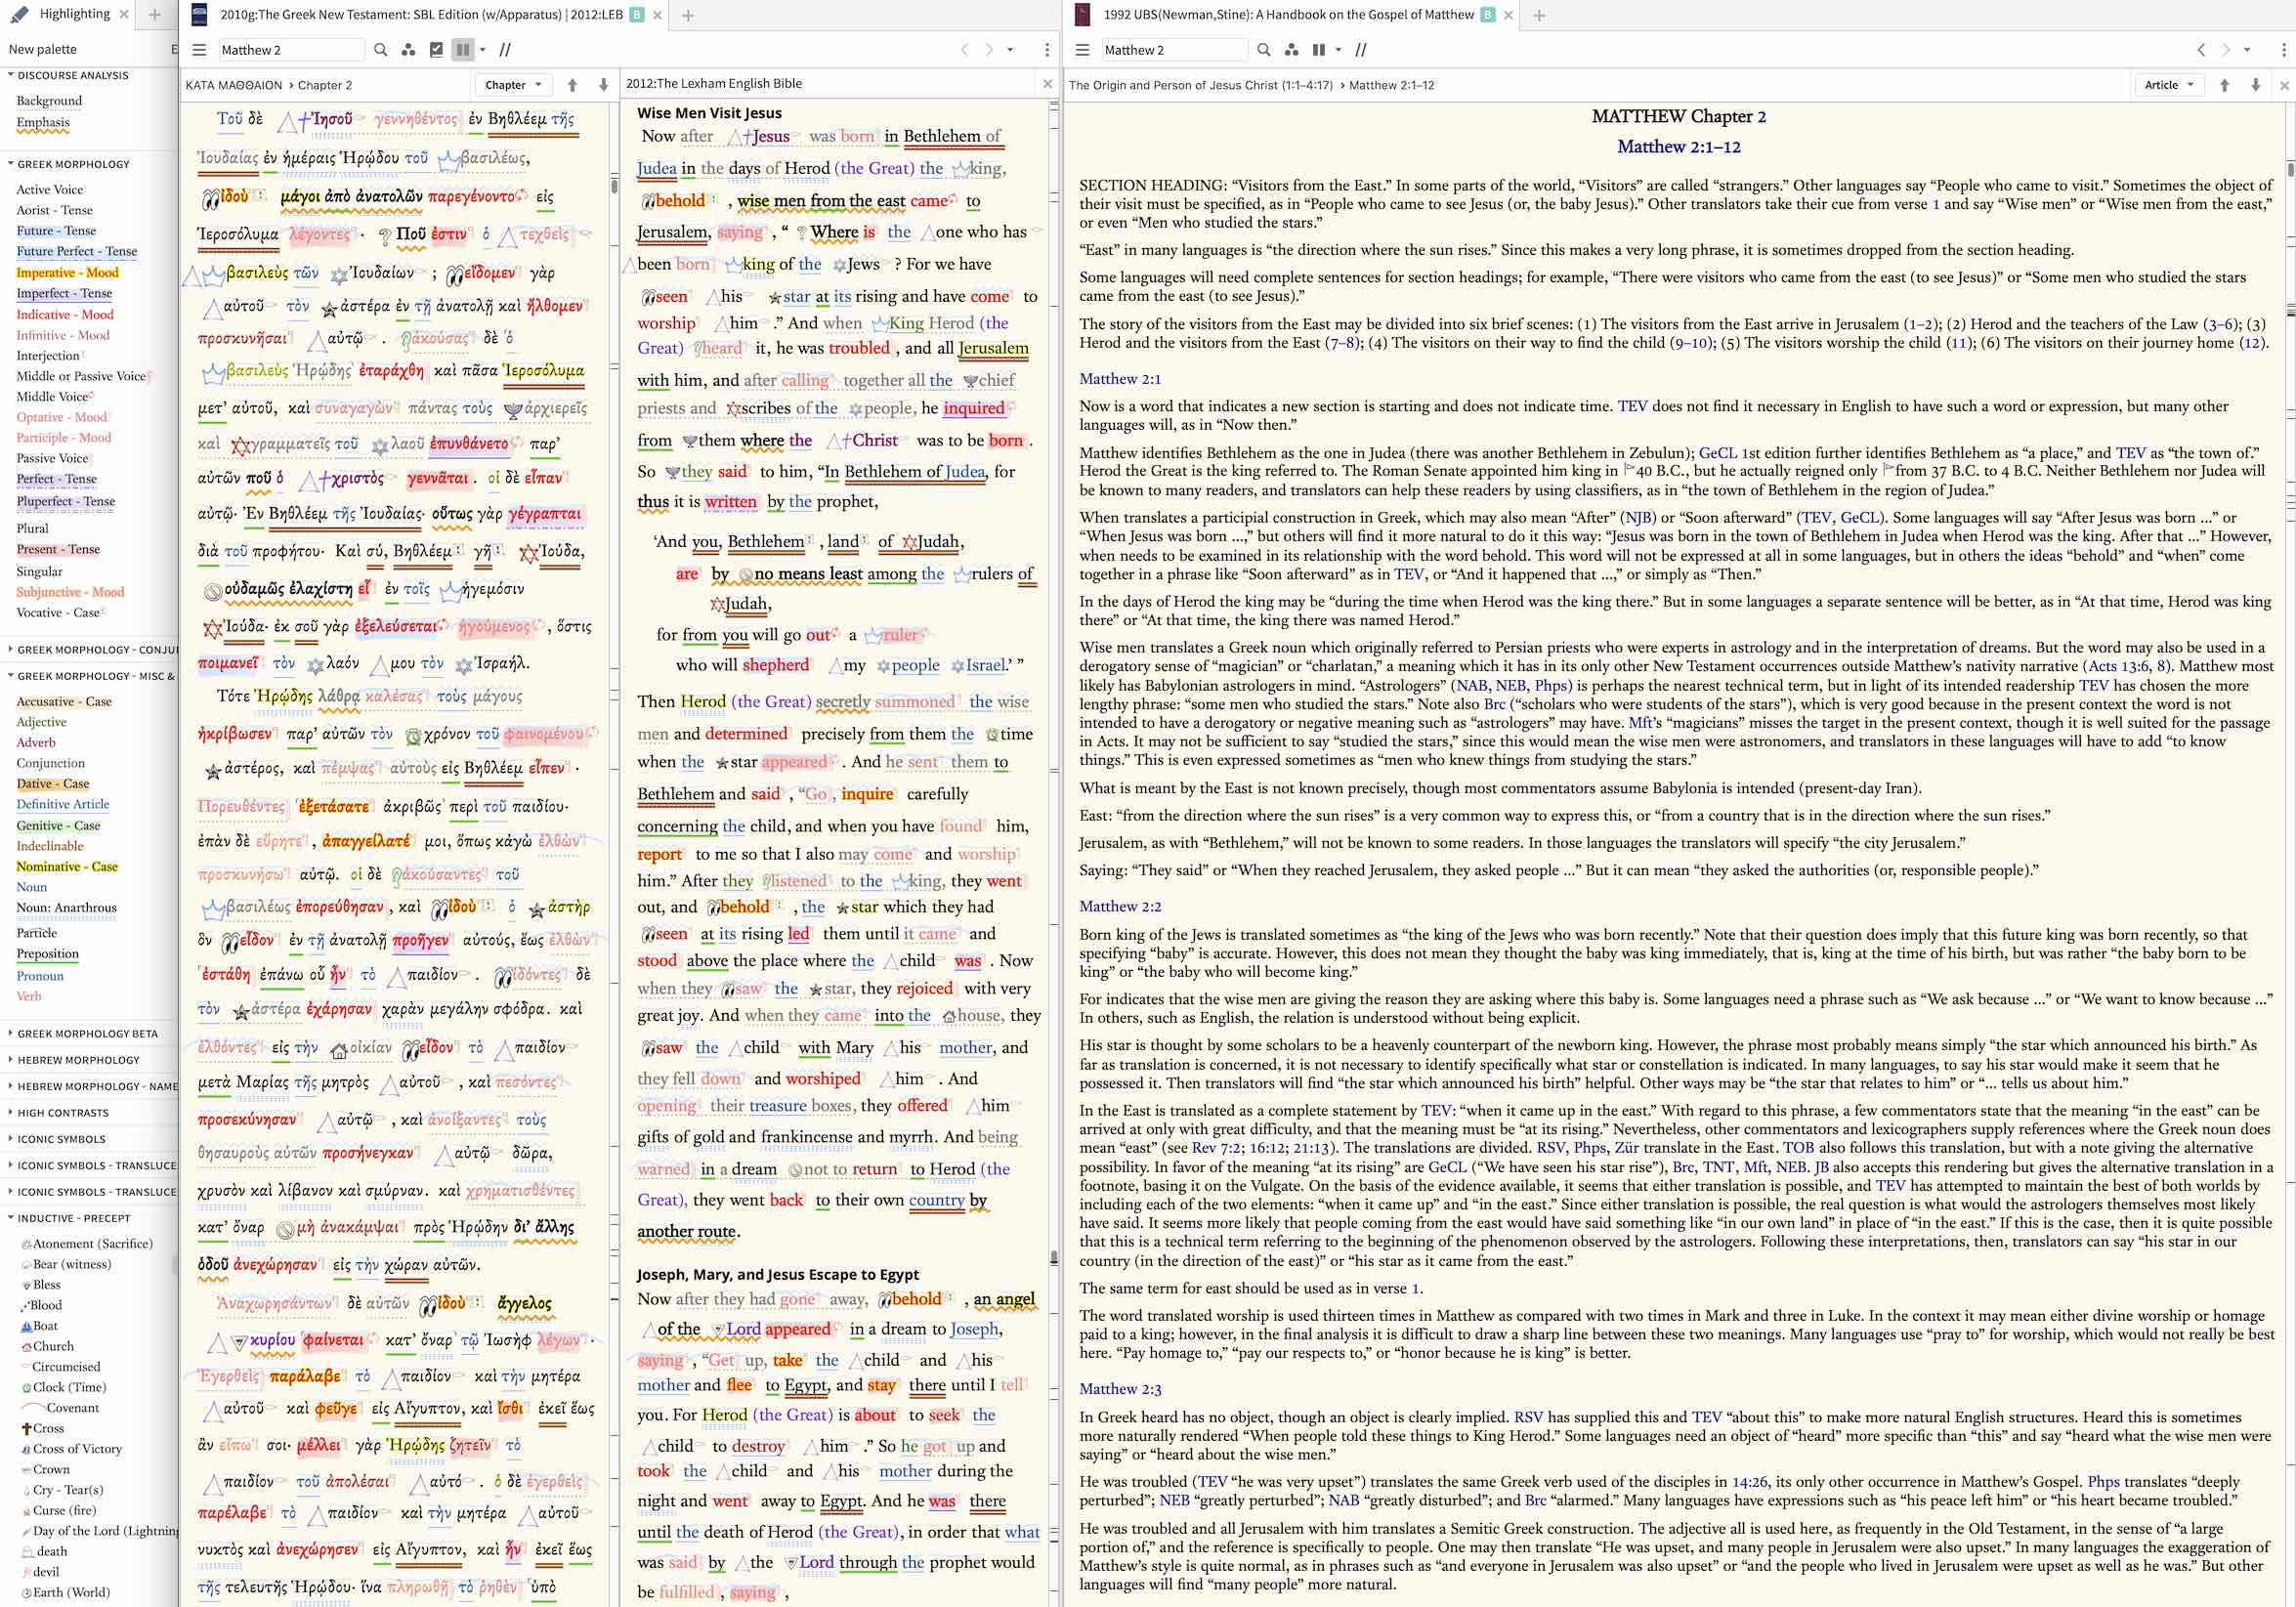The height and width of the screenshot is (1607, 2296).
Task: Go forward in Greek NT panel history
Action: 989,49
